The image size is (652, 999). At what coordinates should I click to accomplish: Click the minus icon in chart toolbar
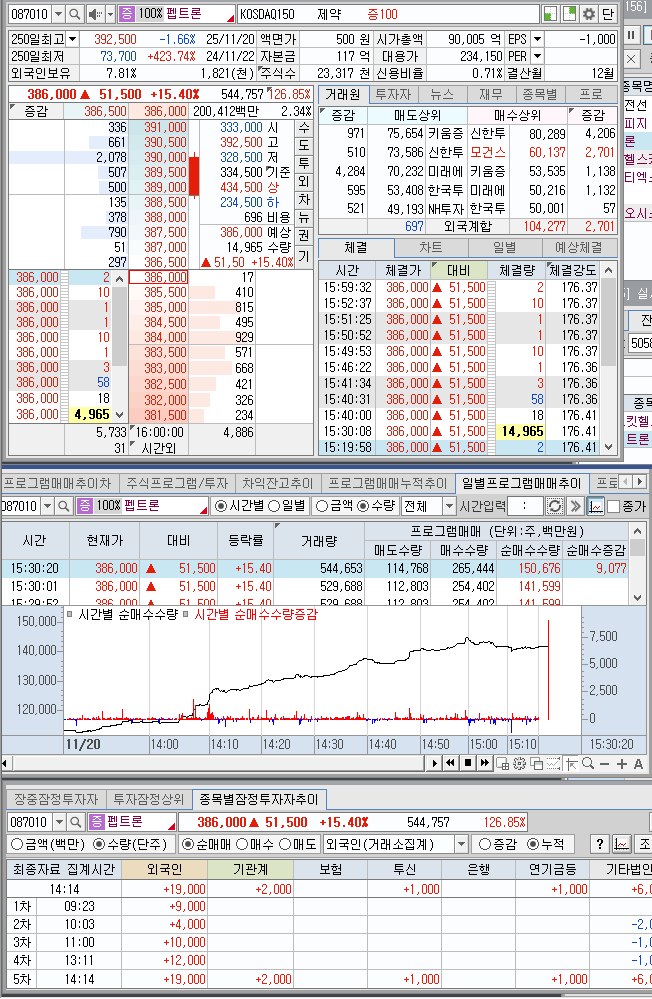pos(604,763)
